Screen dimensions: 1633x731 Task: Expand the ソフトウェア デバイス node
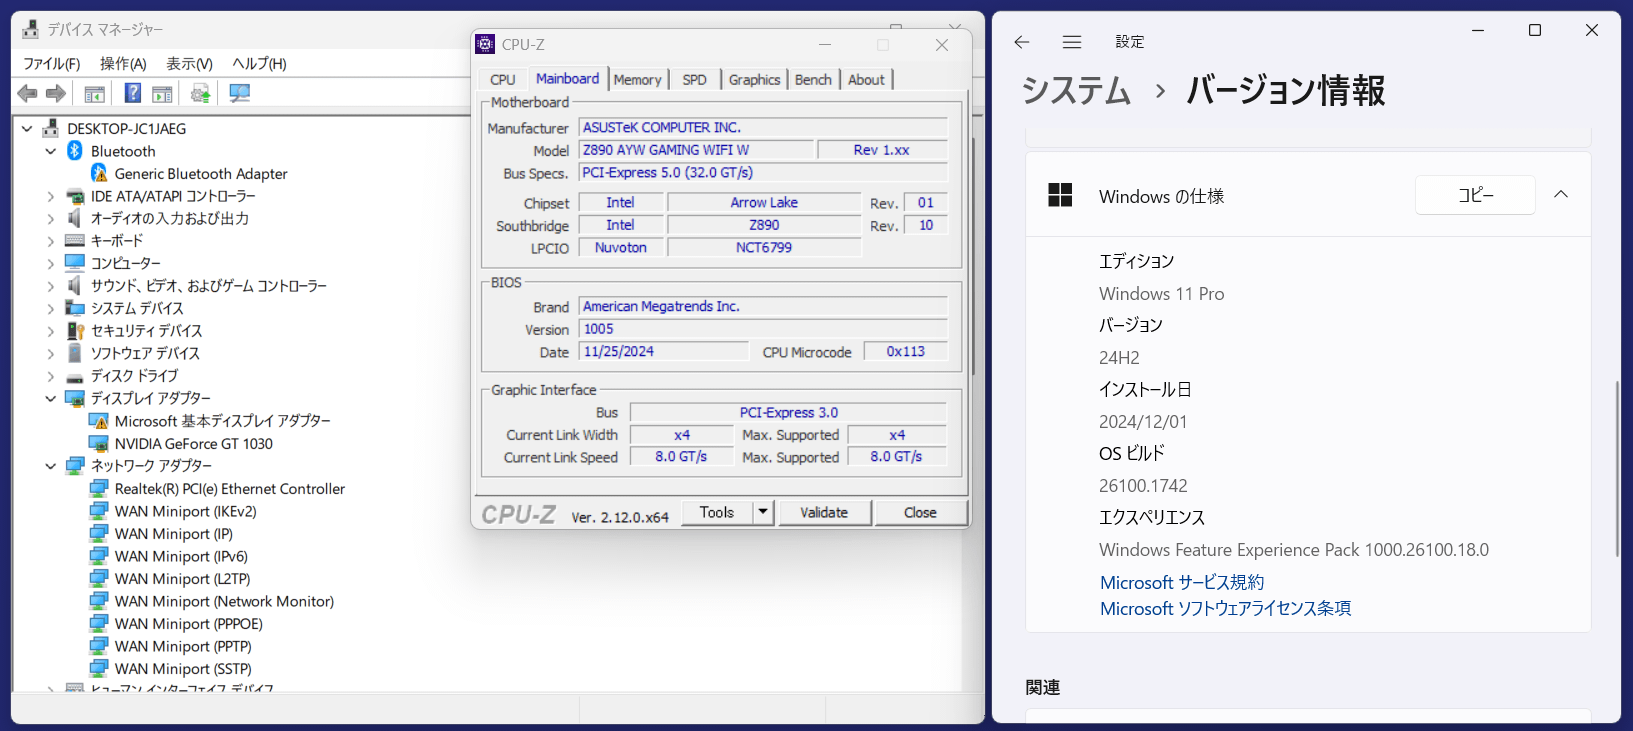tap(51, 353)
